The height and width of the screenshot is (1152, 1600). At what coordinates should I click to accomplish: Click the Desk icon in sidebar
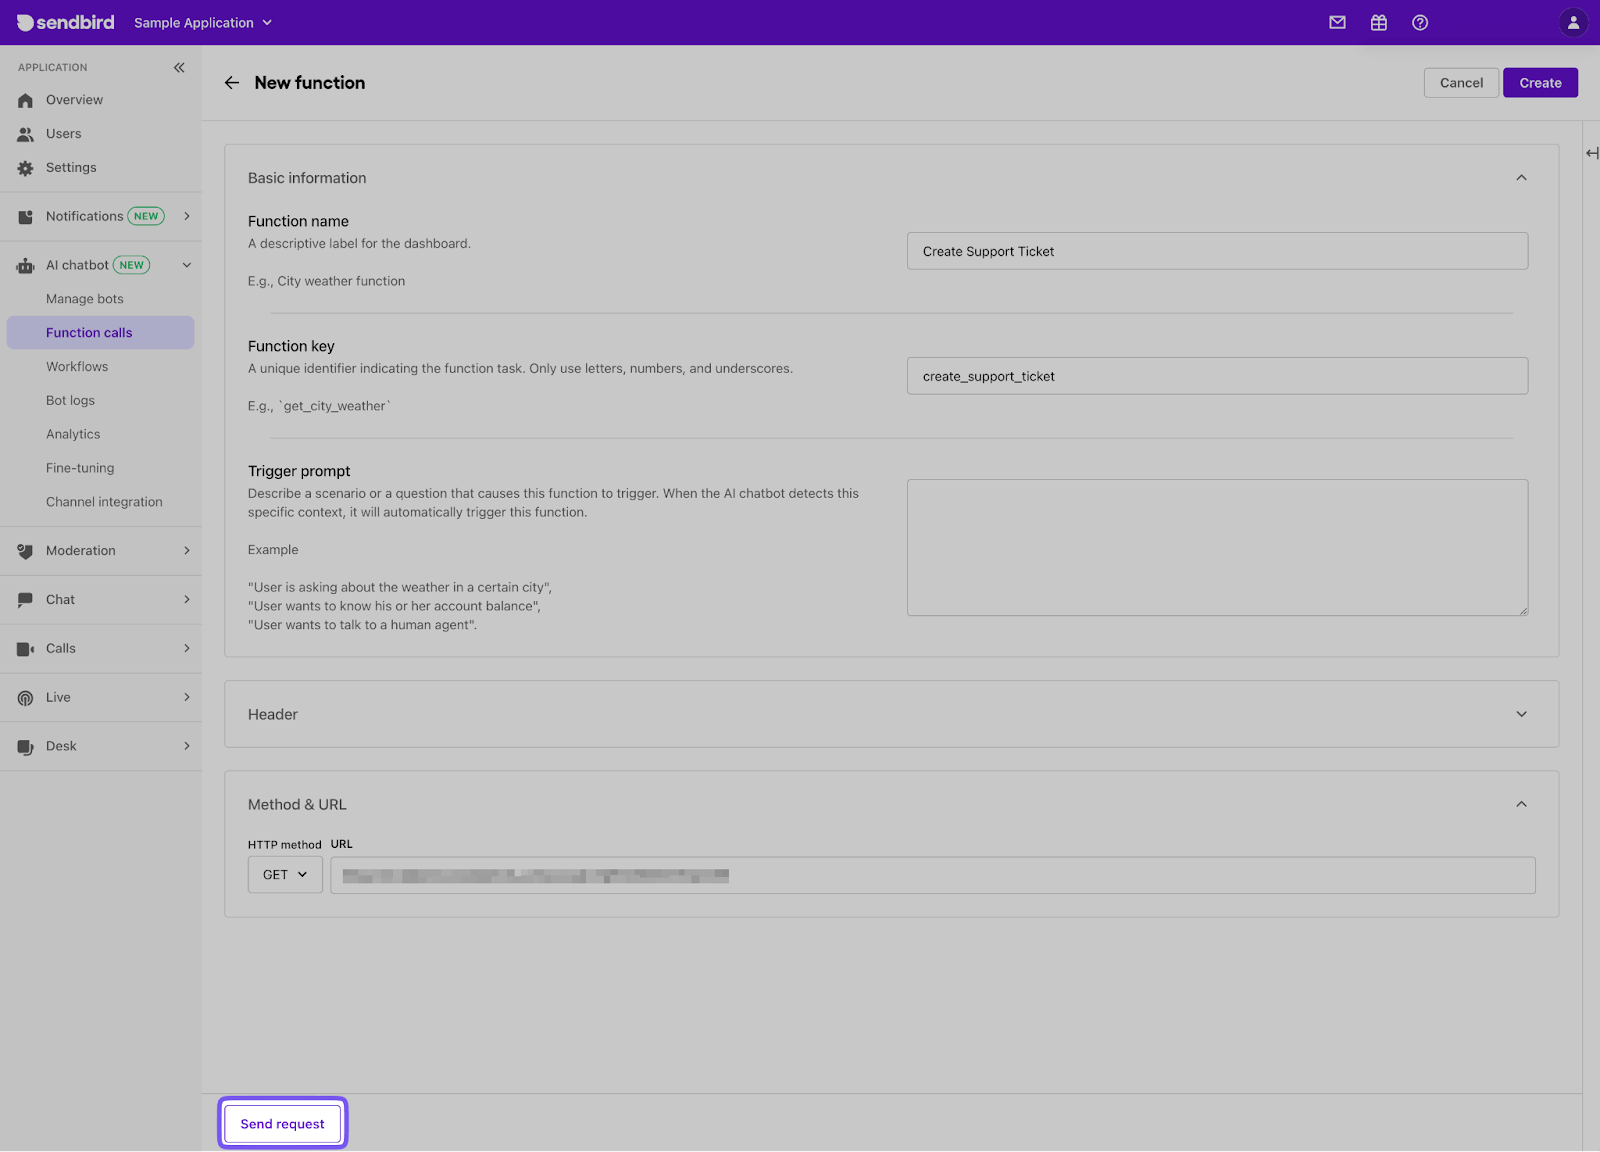pos(24,745)
